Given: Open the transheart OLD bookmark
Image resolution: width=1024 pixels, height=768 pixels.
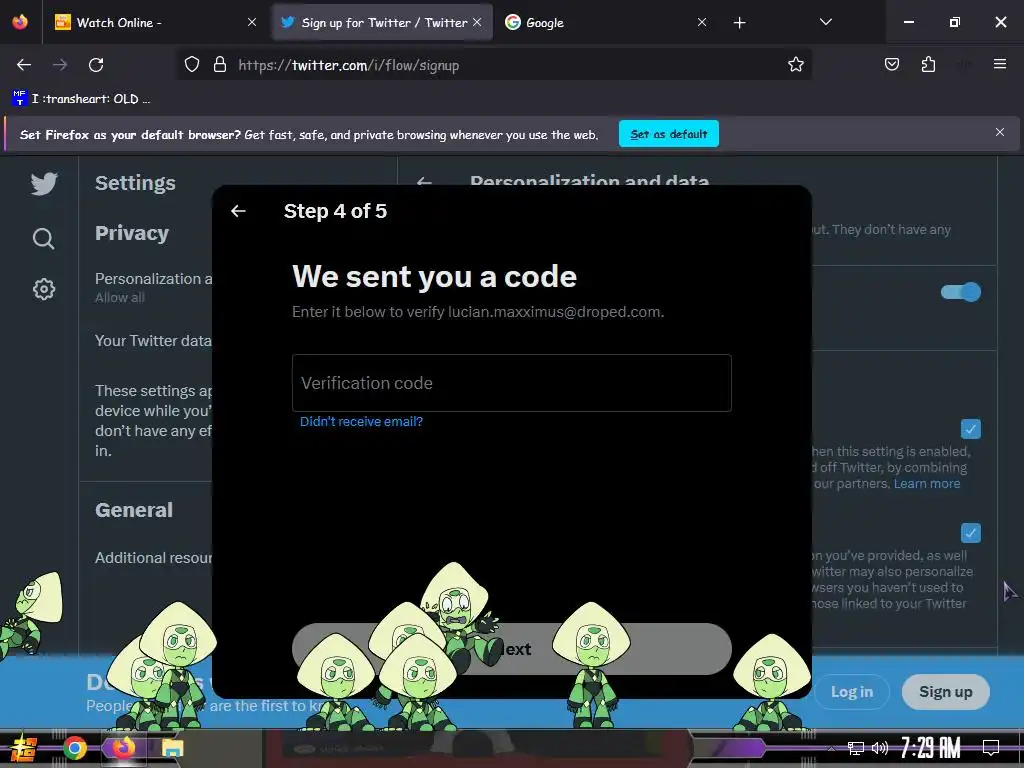Looking at the screenshot, I should click(x=81, y=99).
